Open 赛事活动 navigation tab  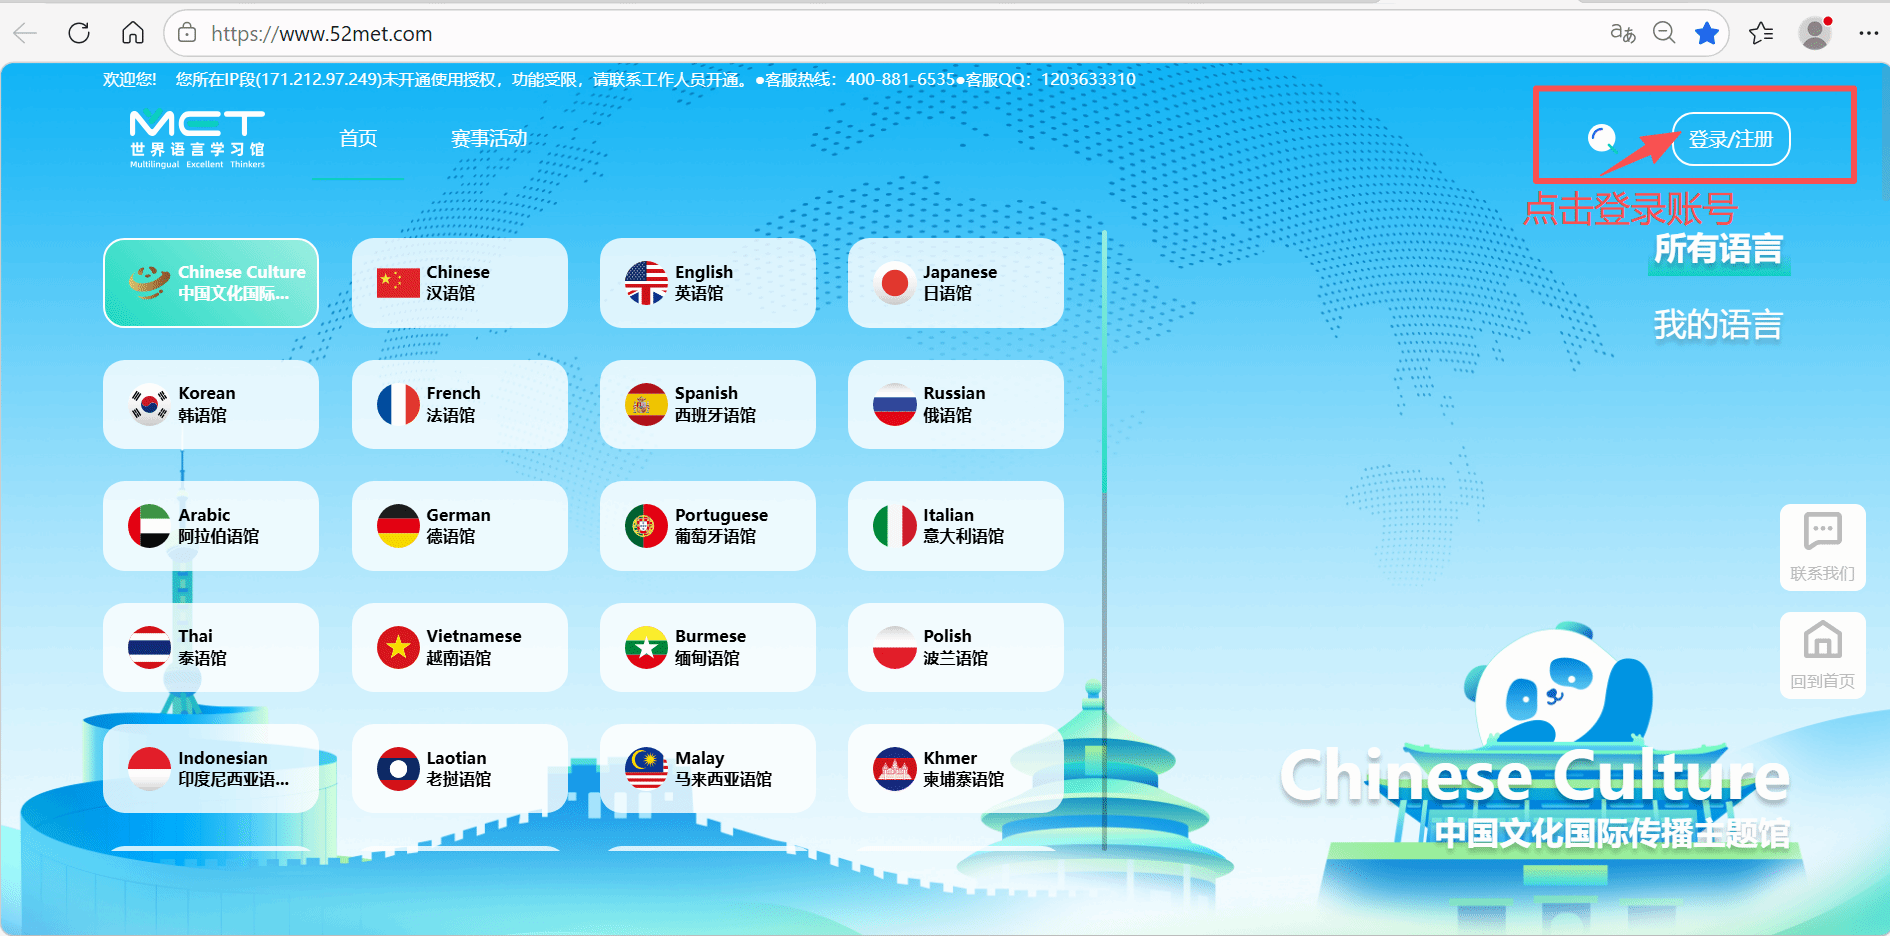tap(489, 138)
